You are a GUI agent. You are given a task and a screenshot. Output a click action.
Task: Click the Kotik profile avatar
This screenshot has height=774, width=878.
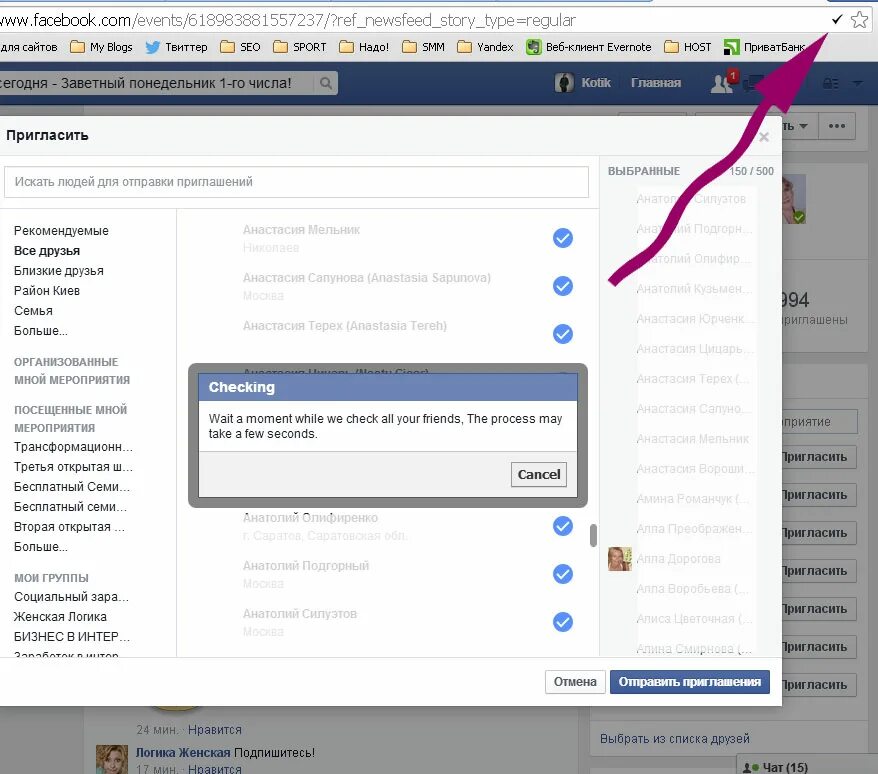coord(564,83)
